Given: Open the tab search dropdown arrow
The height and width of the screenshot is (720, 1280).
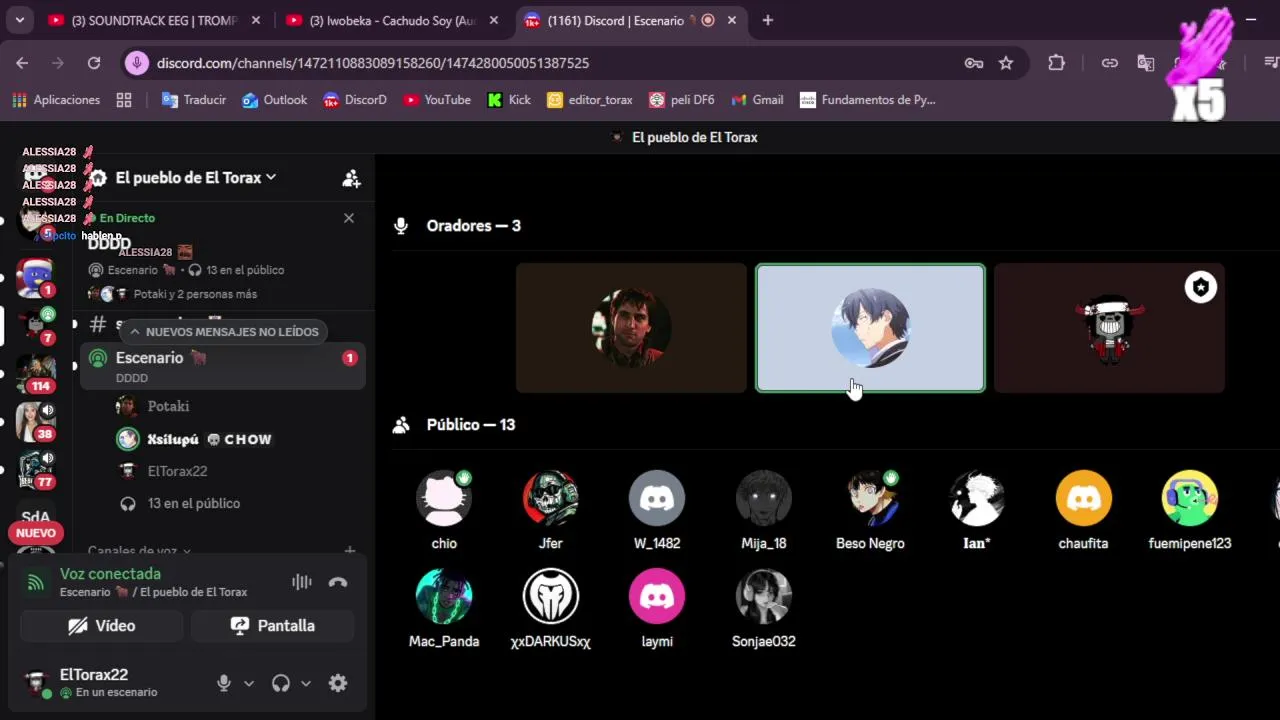Looking at the screenshot, I should 19,20.
